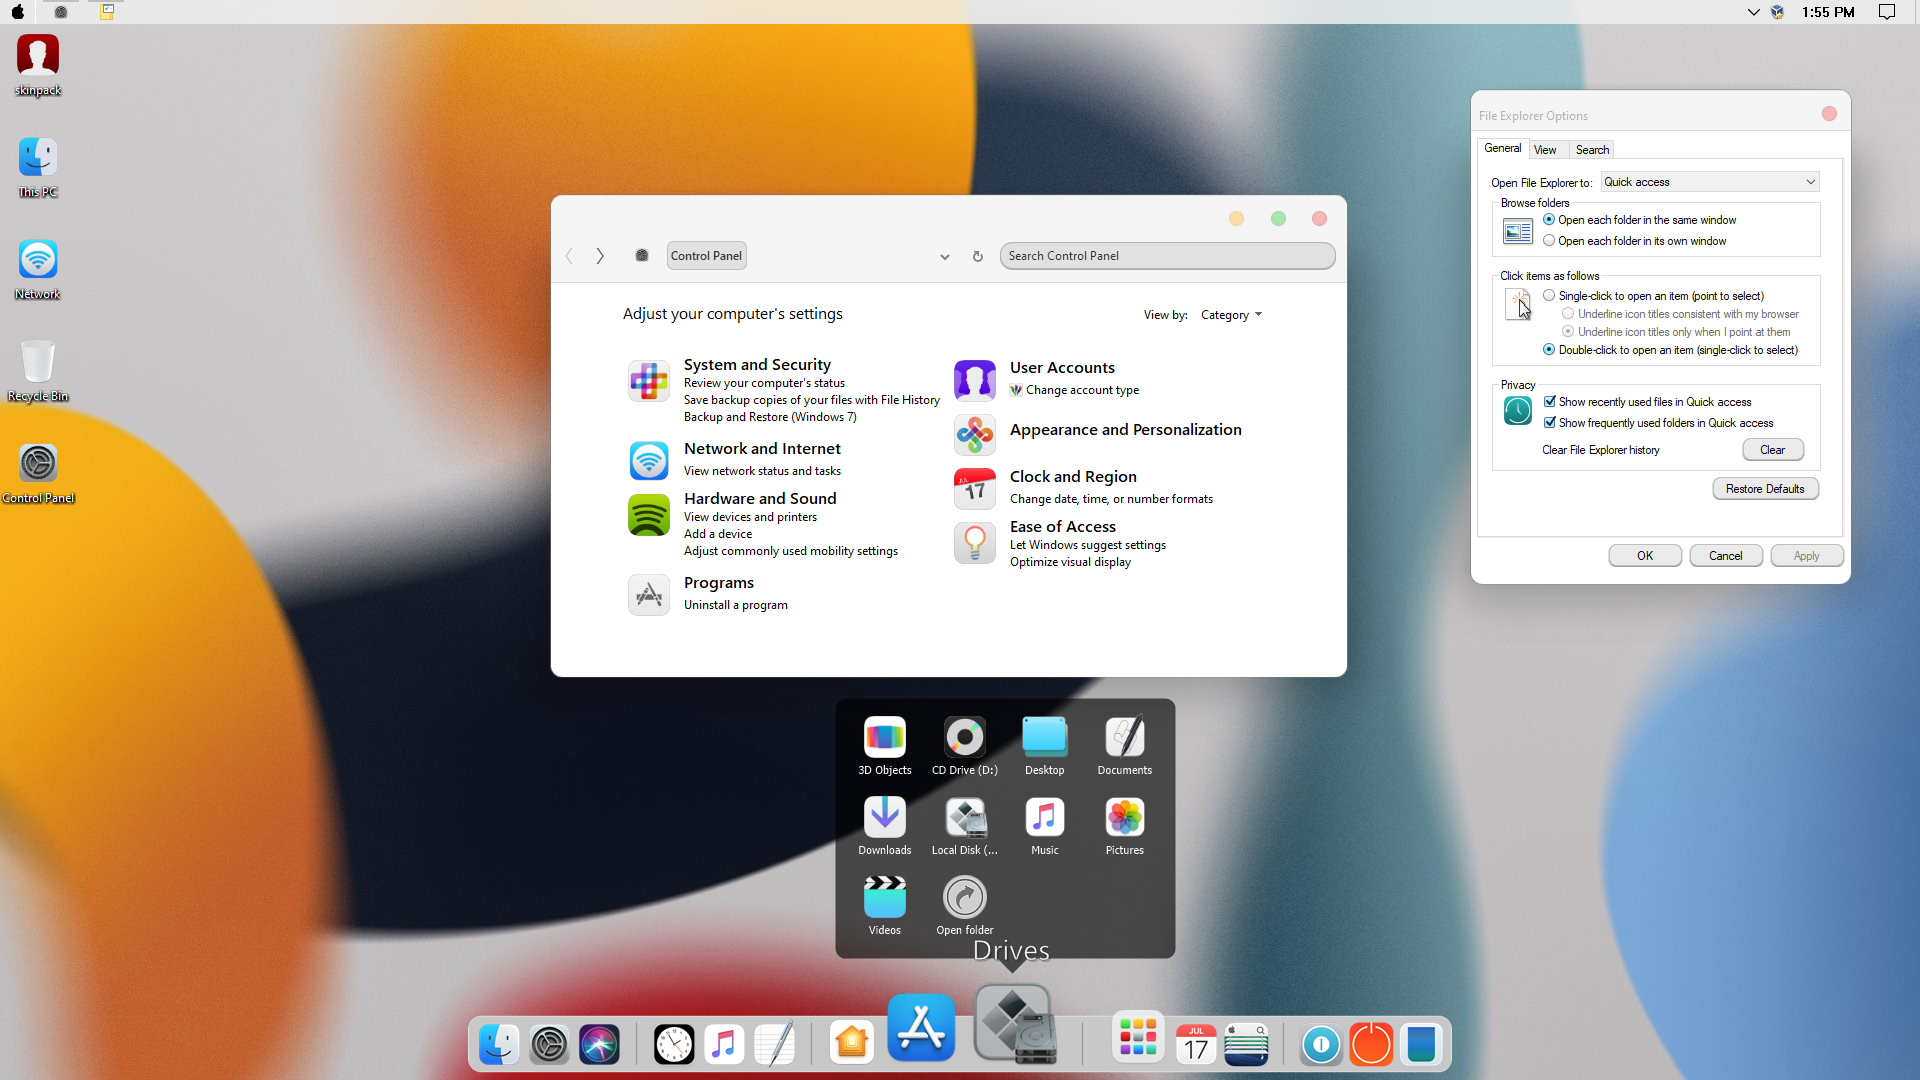This screenshot has width=1920, height=1080.
Task: Click the Restore Defaults button
Action: pyautogui.click(x=1764, y=489)
